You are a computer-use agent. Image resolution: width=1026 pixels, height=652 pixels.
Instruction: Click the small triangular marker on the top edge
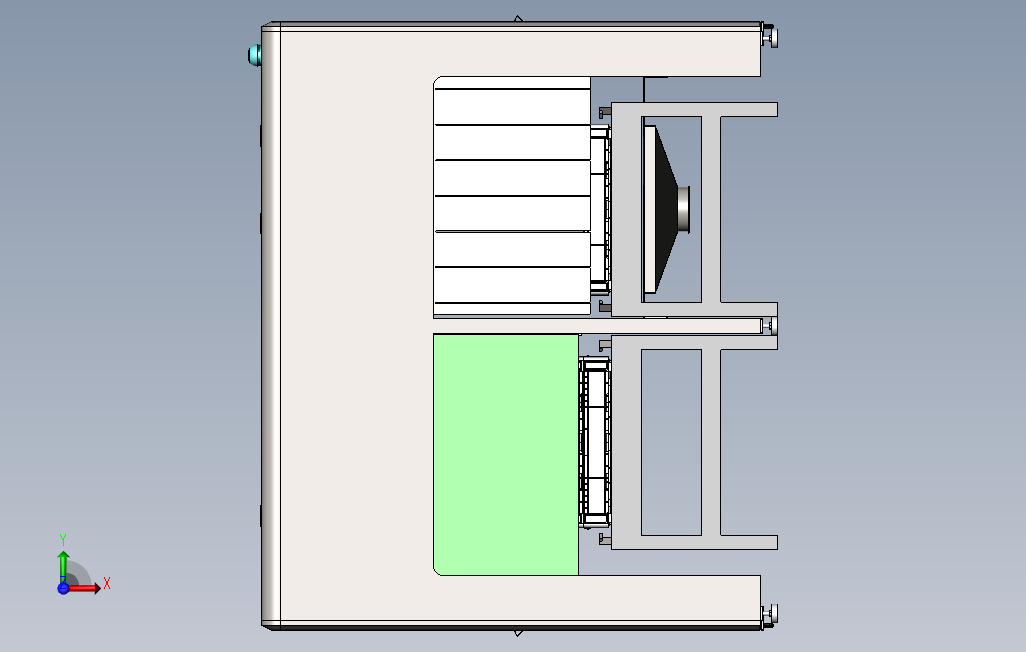point(518,18)
